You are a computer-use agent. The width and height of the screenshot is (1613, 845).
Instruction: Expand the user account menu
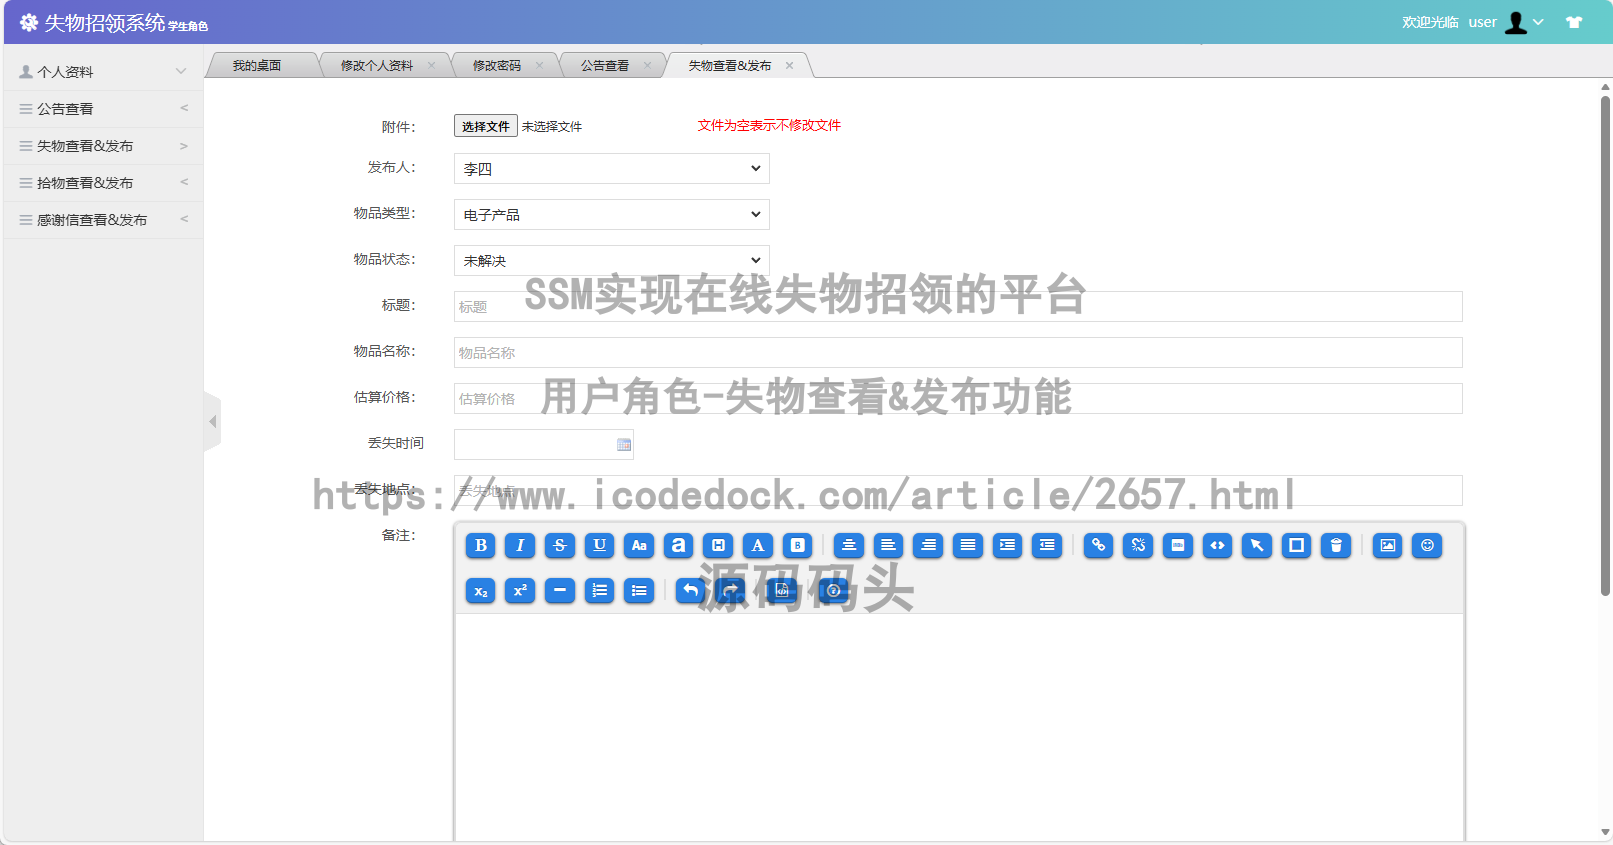pos(1523,22)
